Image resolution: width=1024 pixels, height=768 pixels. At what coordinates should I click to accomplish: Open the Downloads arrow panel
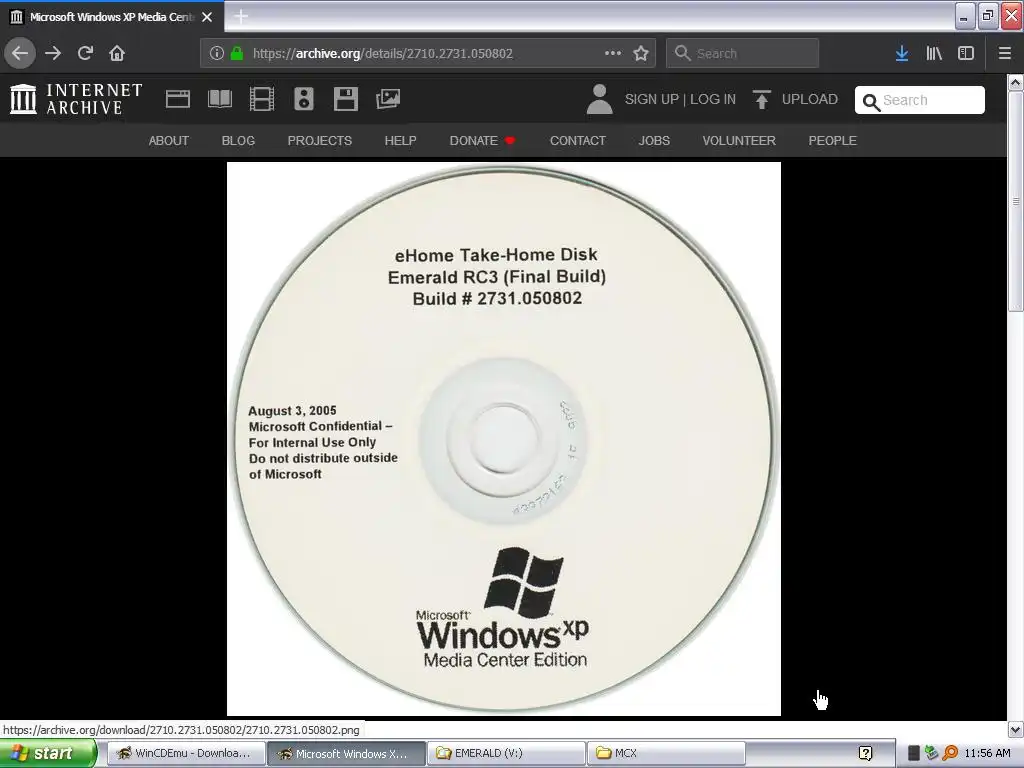902,53
